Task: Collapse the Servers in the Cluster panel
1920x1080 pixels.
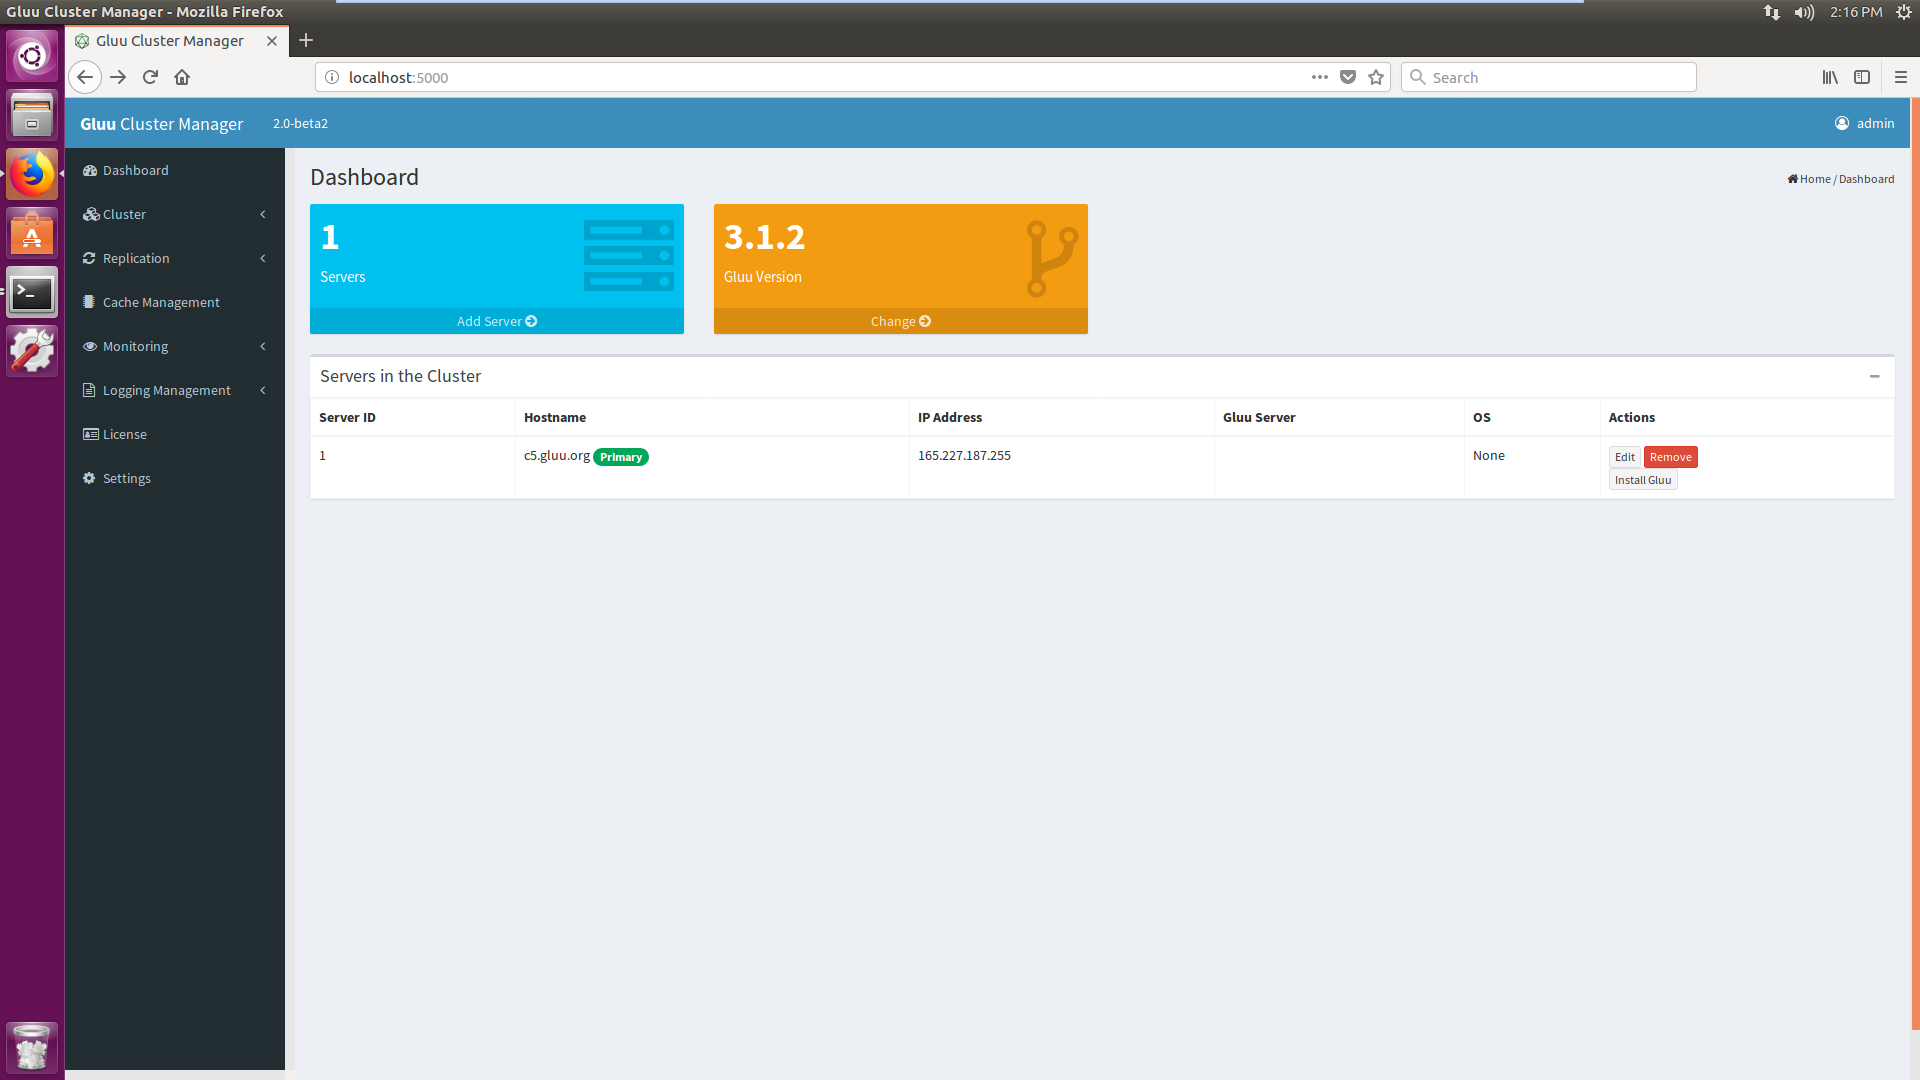Action: (x=1874, y=377)
